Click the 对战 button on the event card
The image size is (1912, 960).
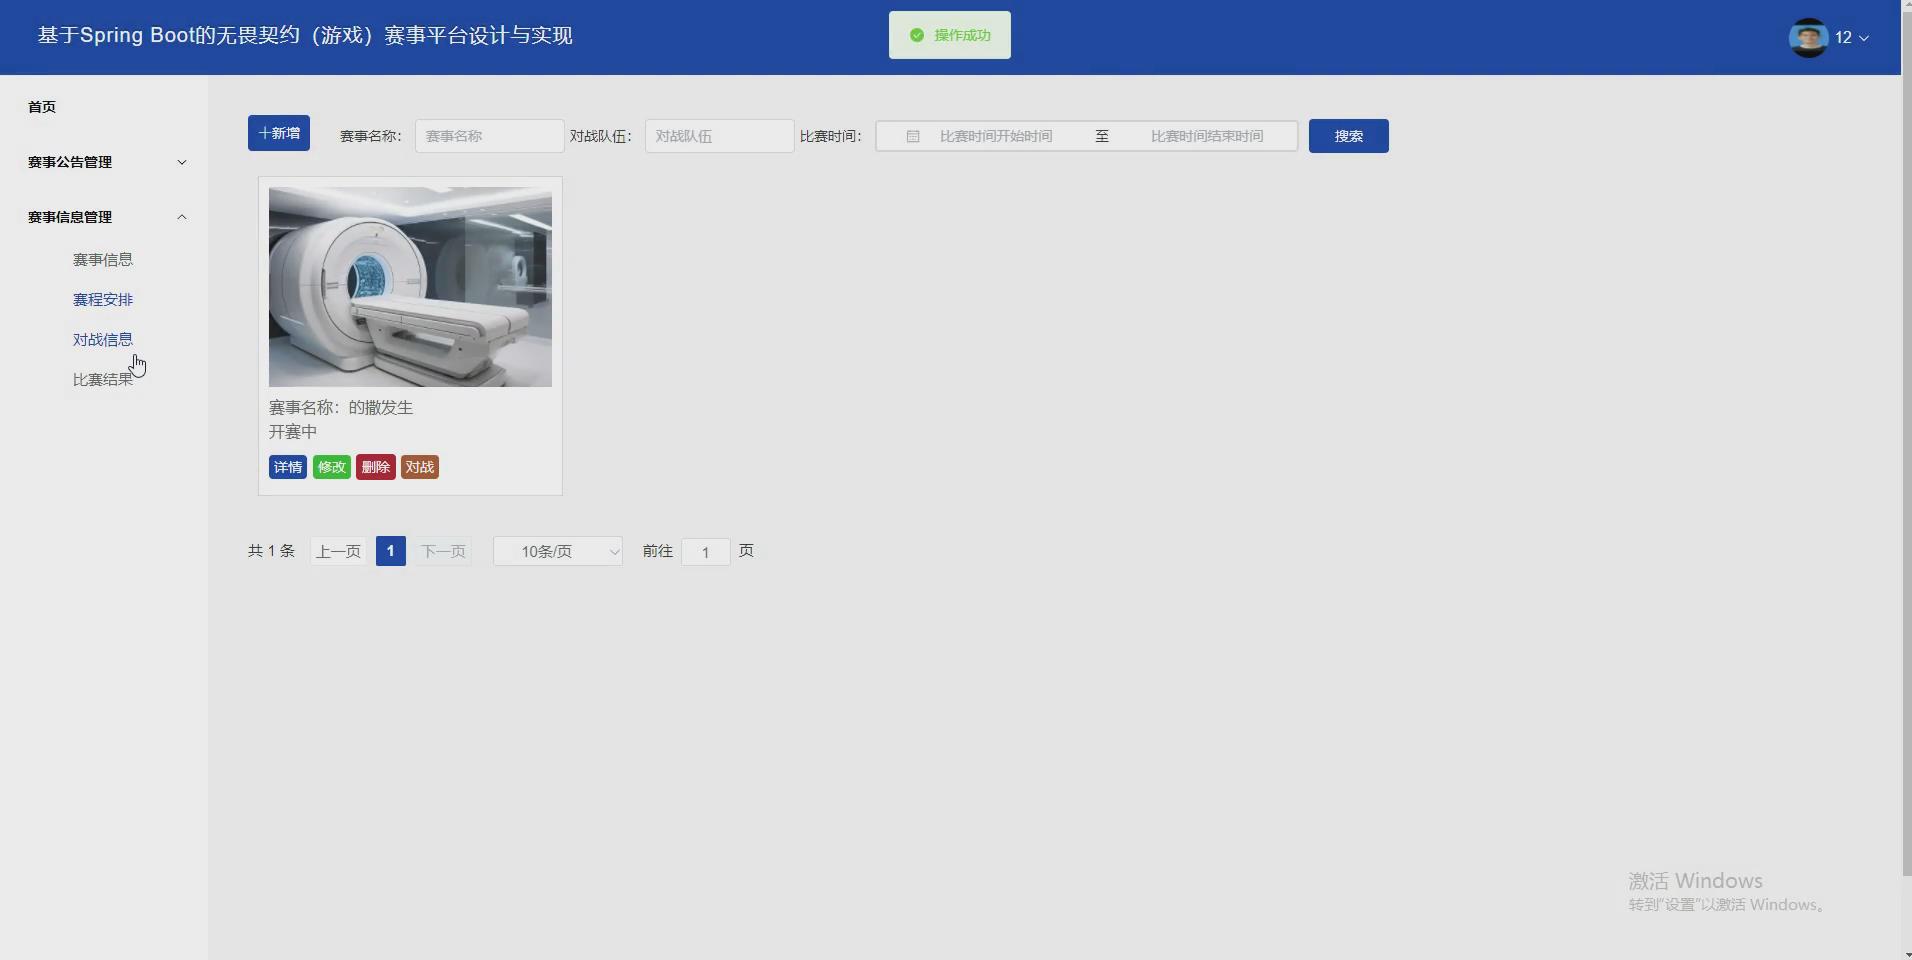pos(418,466)
